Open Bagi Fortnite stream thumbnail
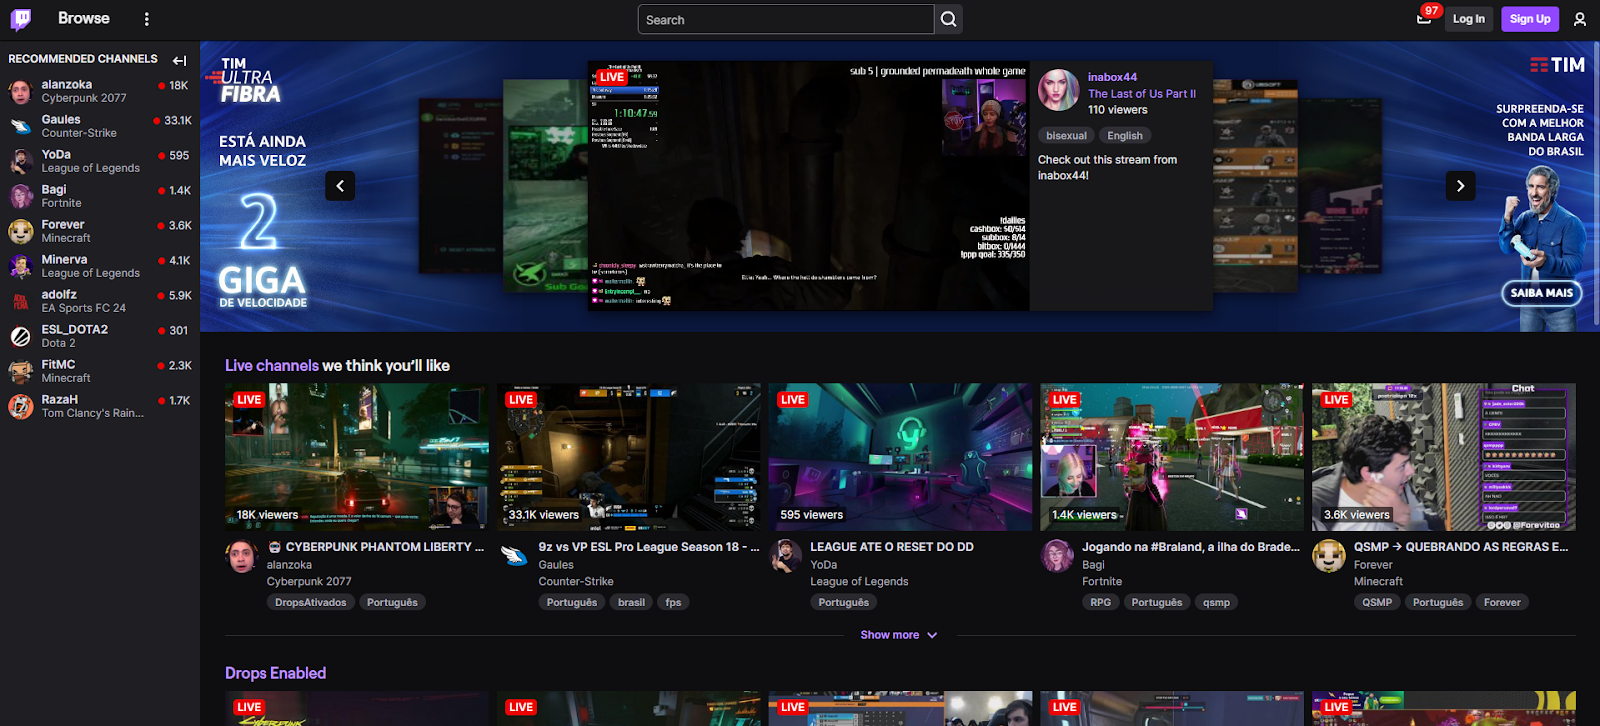Viewport: 1600px width, 726px height. [x=1172, y=457]
